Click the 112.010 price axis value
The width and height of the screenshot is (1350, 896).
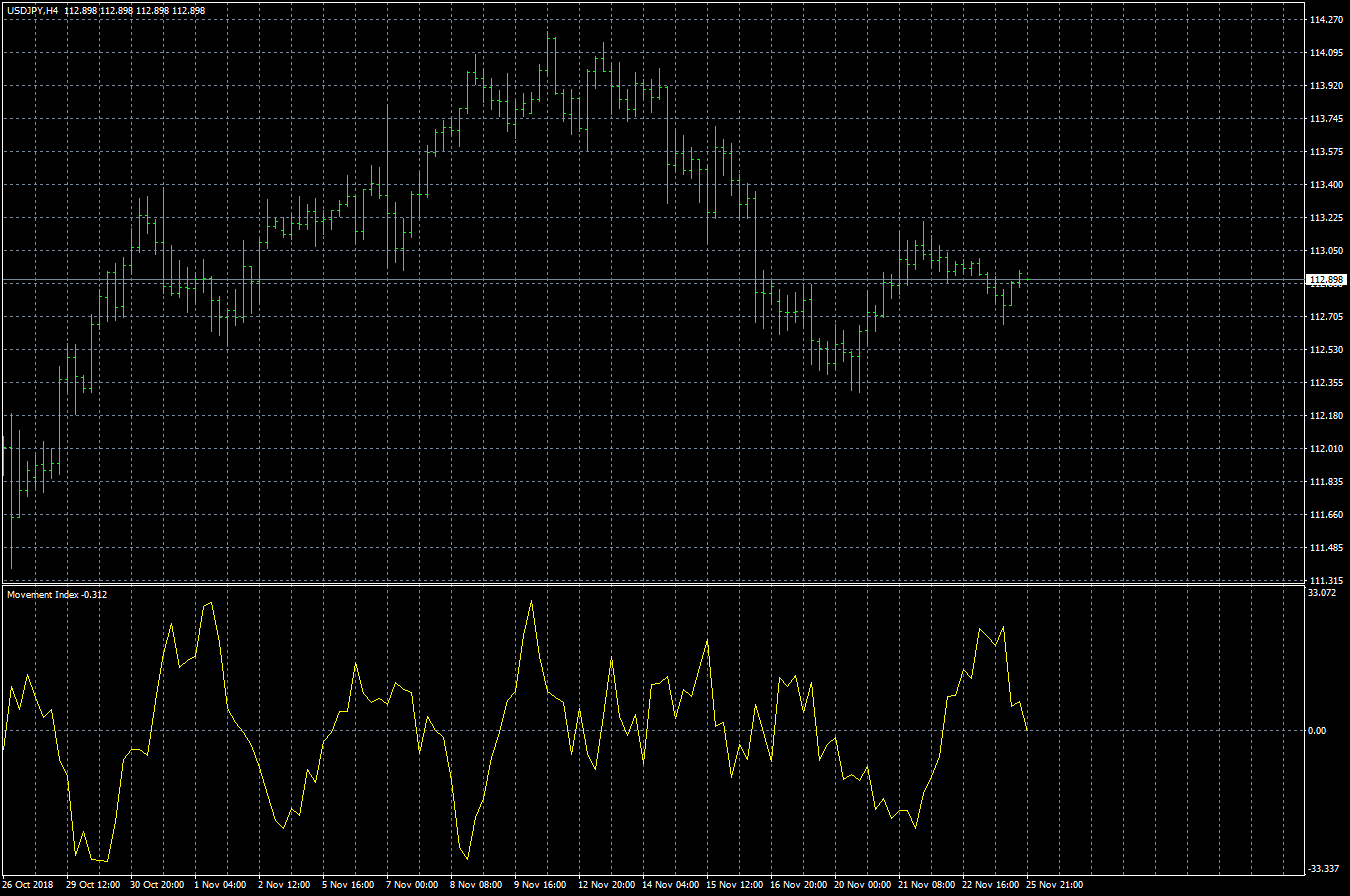(1325, 448)
